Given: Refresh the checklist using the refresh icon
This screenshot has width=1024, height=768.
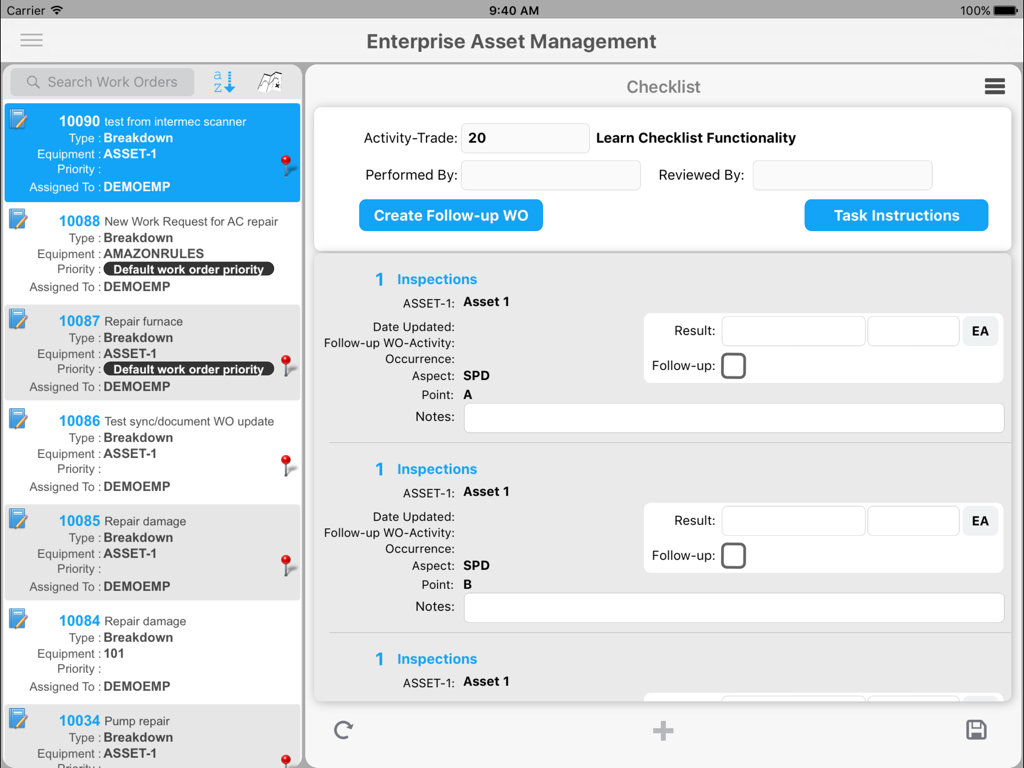Looking at the screenshot, I should [343, 730].
